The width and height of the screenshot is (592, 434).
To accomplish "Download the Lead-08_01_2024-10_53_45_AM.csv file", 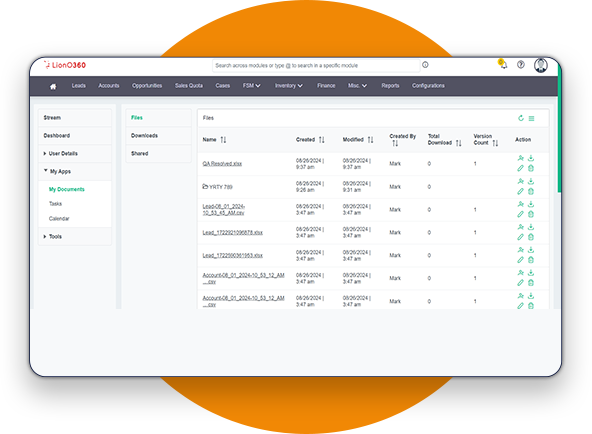I will (531, 204).
